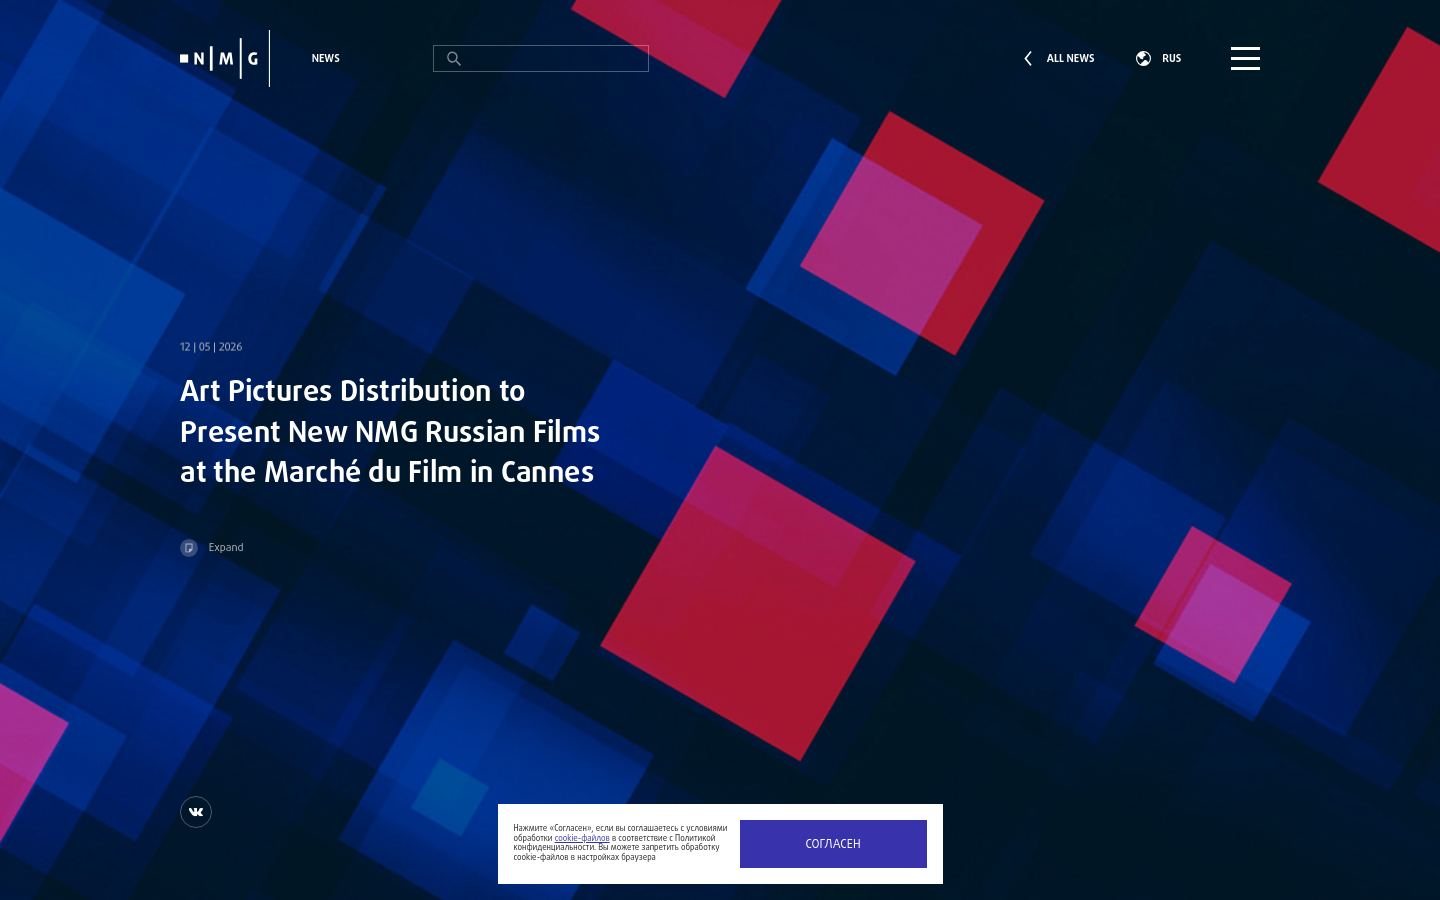Open the NEWS section link
Image resolution: width=1440 pixels, height=900 pixels.
tap(325, 58)
